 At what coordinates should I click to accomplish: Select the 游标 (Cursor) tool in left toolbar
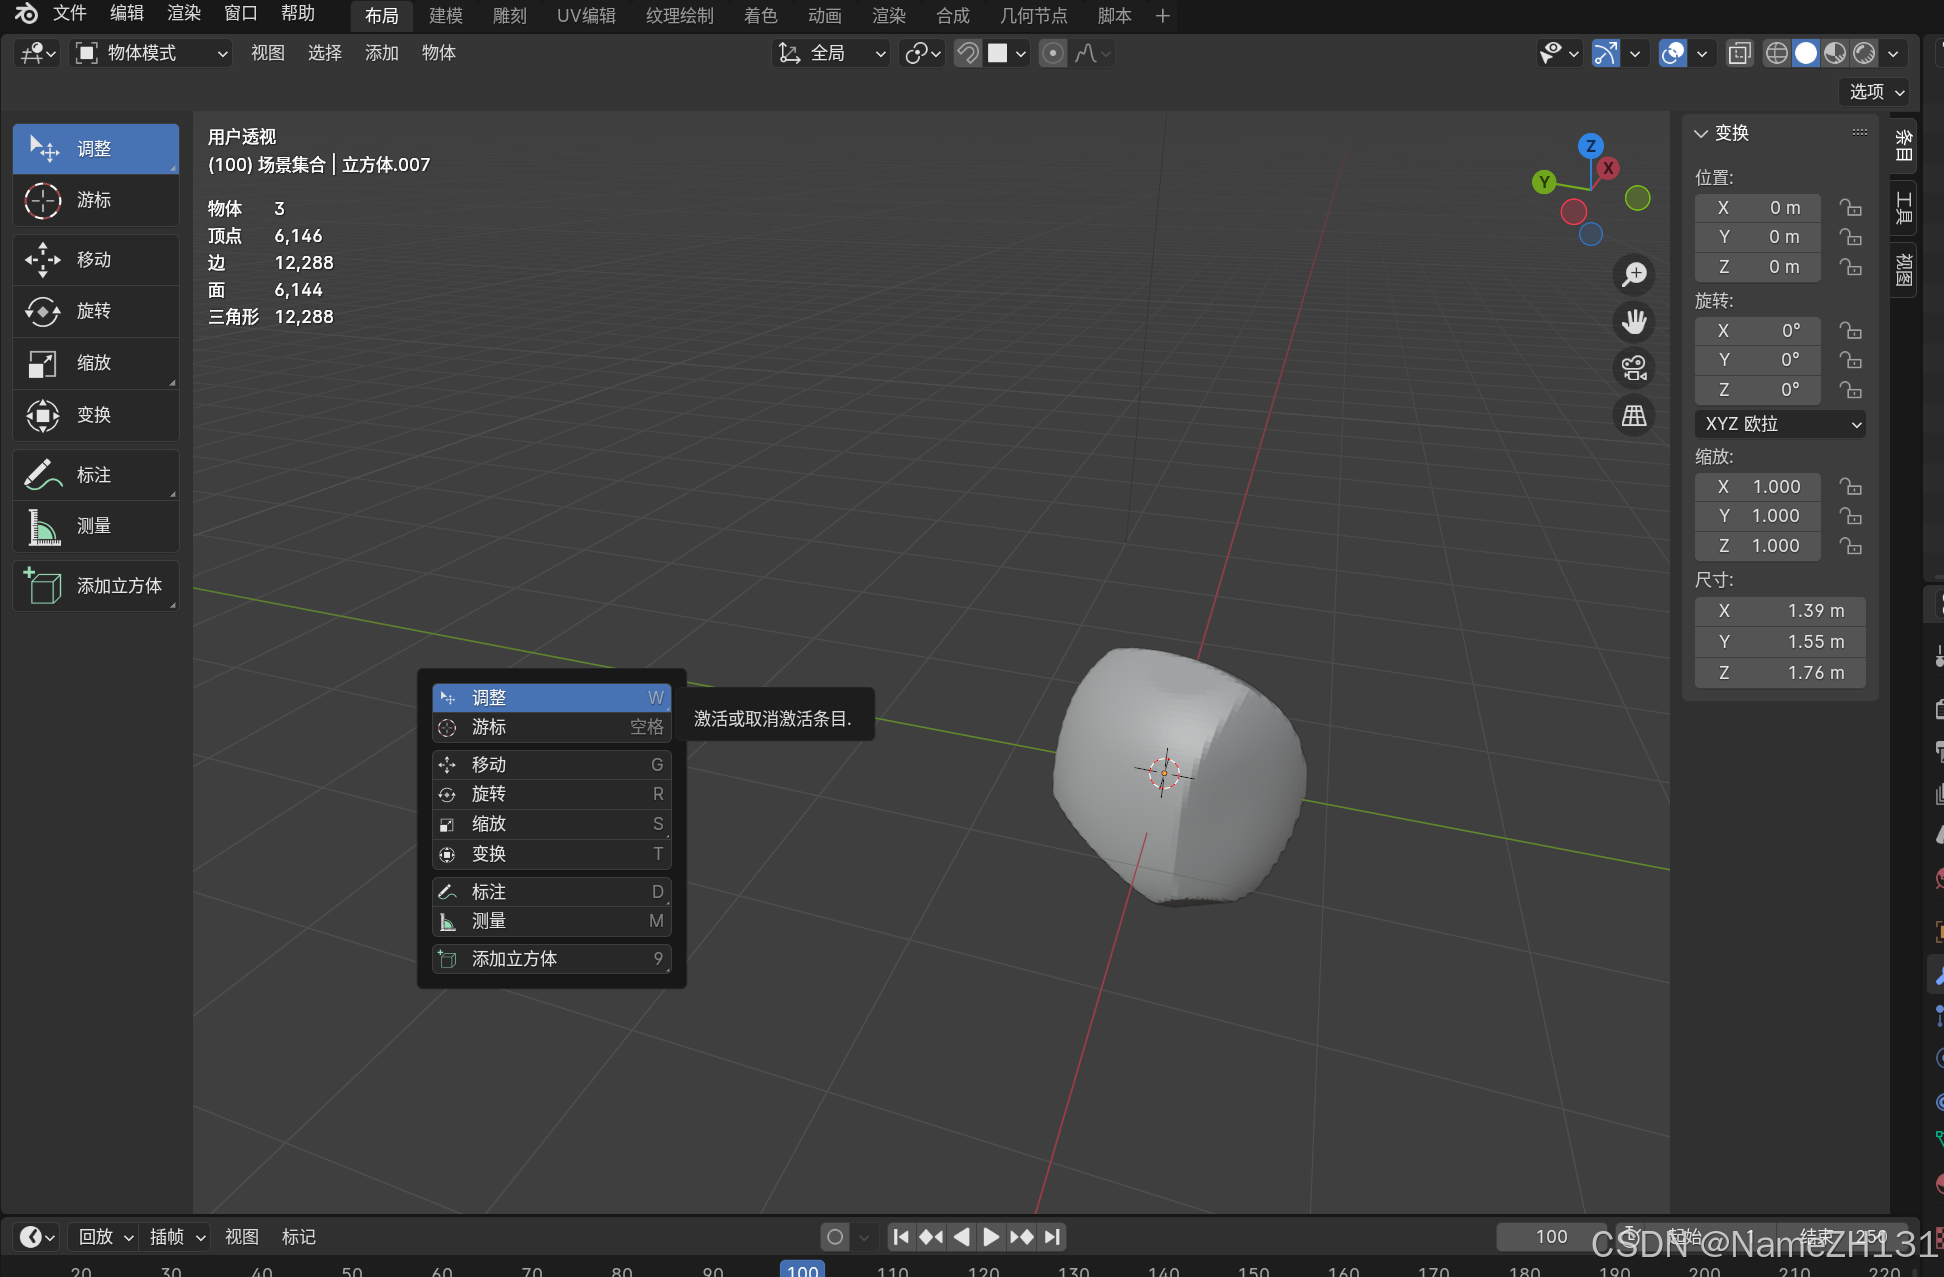[95, 200]
